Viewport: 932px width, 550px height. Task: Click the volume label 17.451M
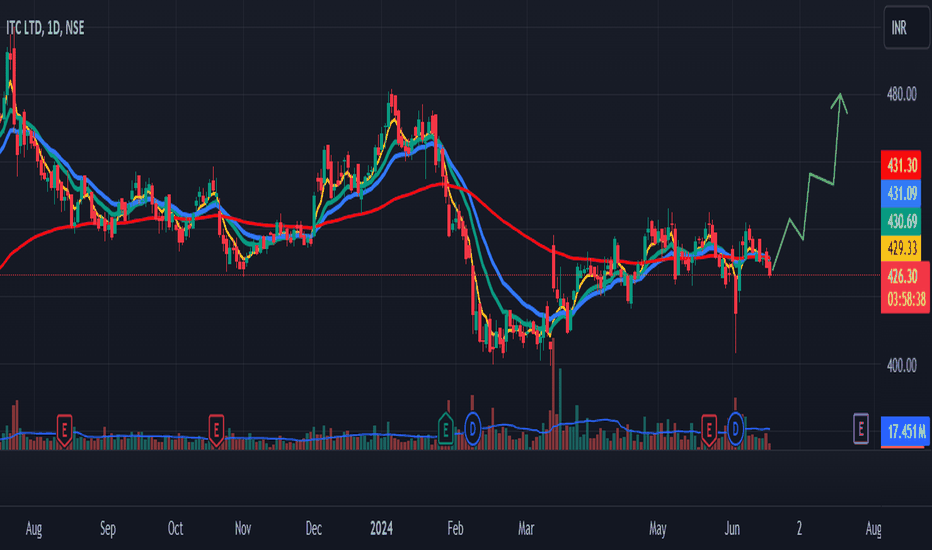tap(906, 432)
